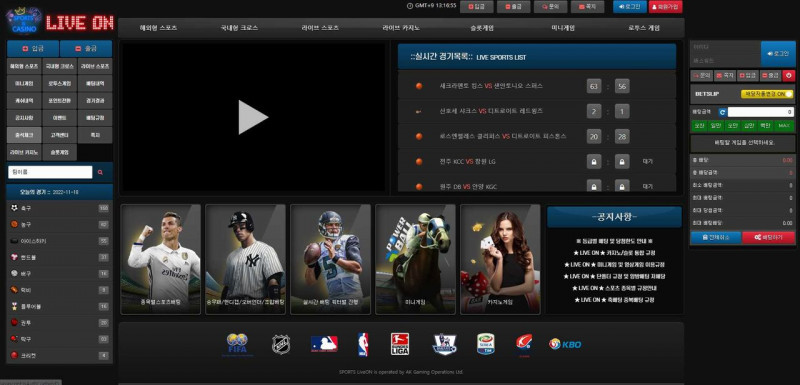Click the team name search magnifier icon
This screenshot has width=800, height=385.
point(101,172)
